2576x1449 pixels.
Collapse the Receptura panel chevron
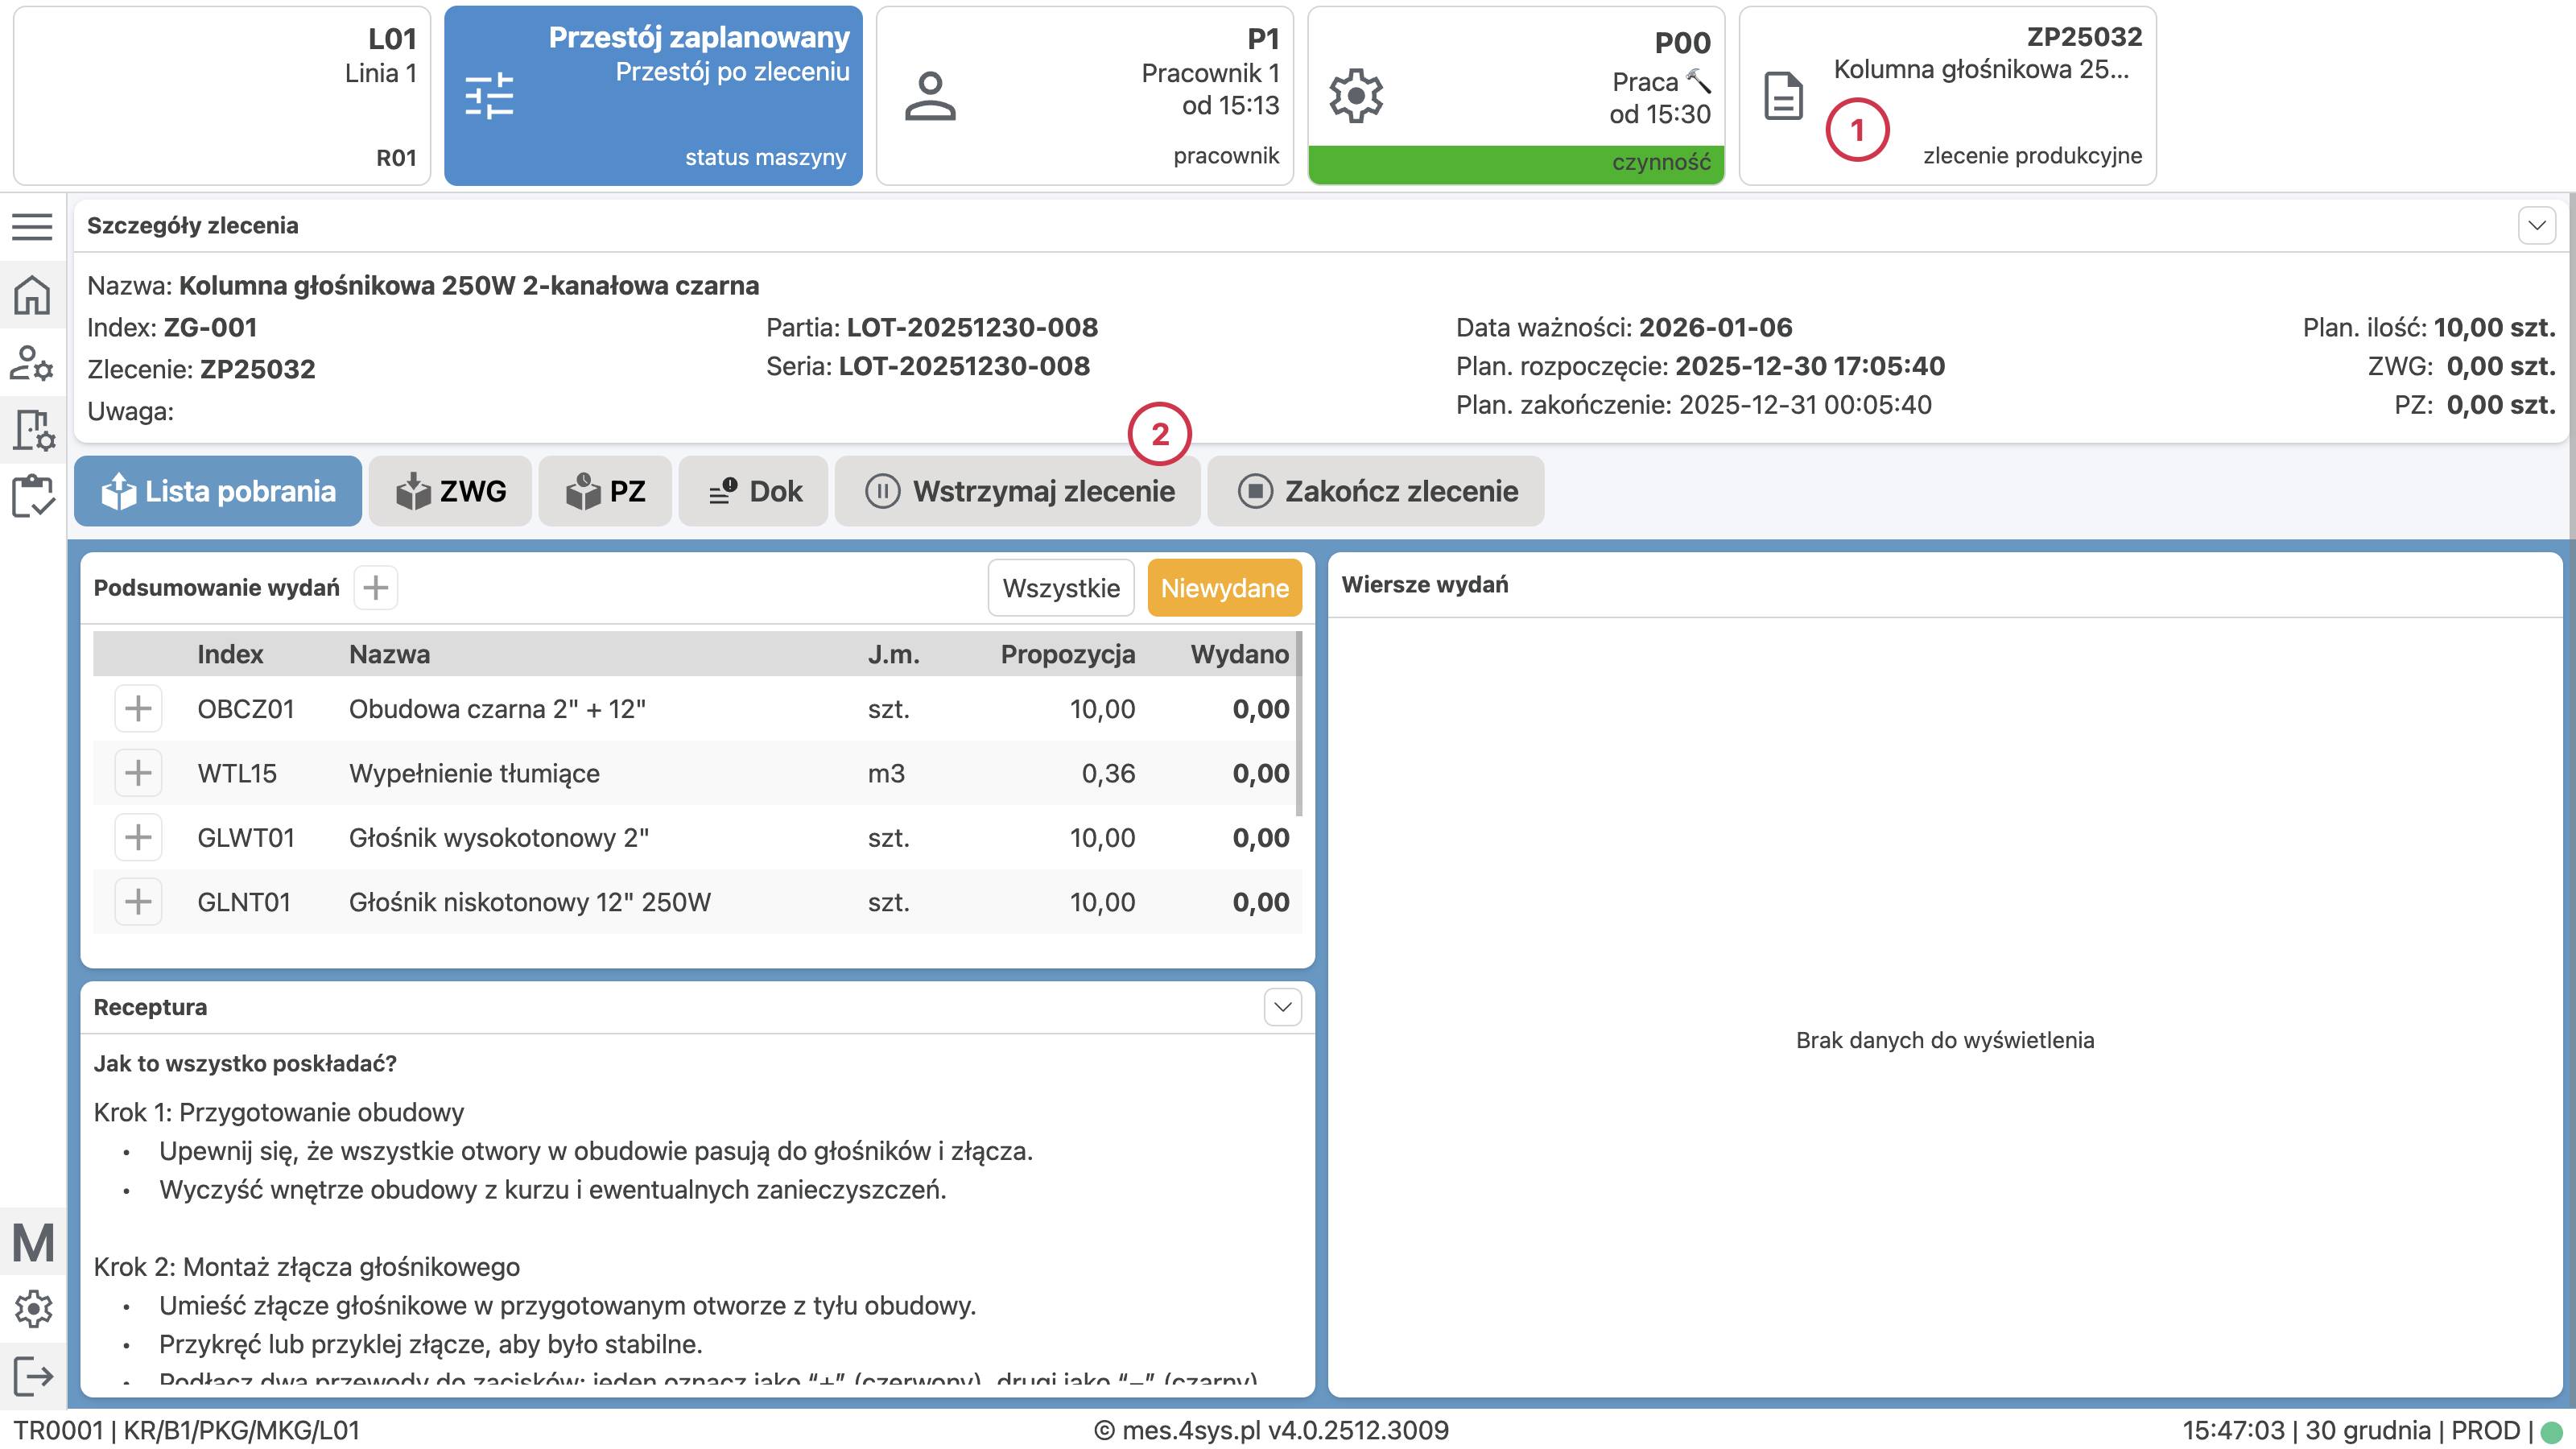(1282, 1007)
